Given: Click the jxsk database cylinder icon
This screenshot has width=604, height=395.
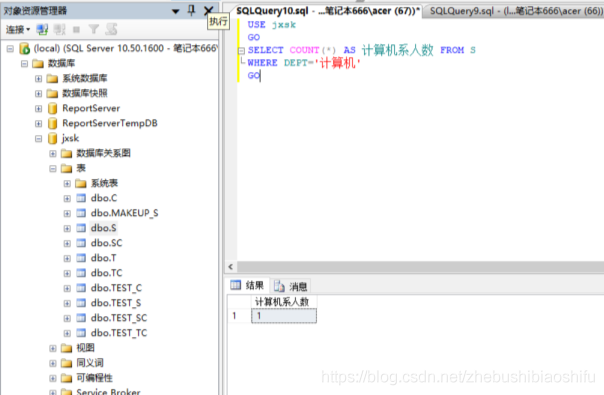Looking at the screenshot, I should 52,138.
